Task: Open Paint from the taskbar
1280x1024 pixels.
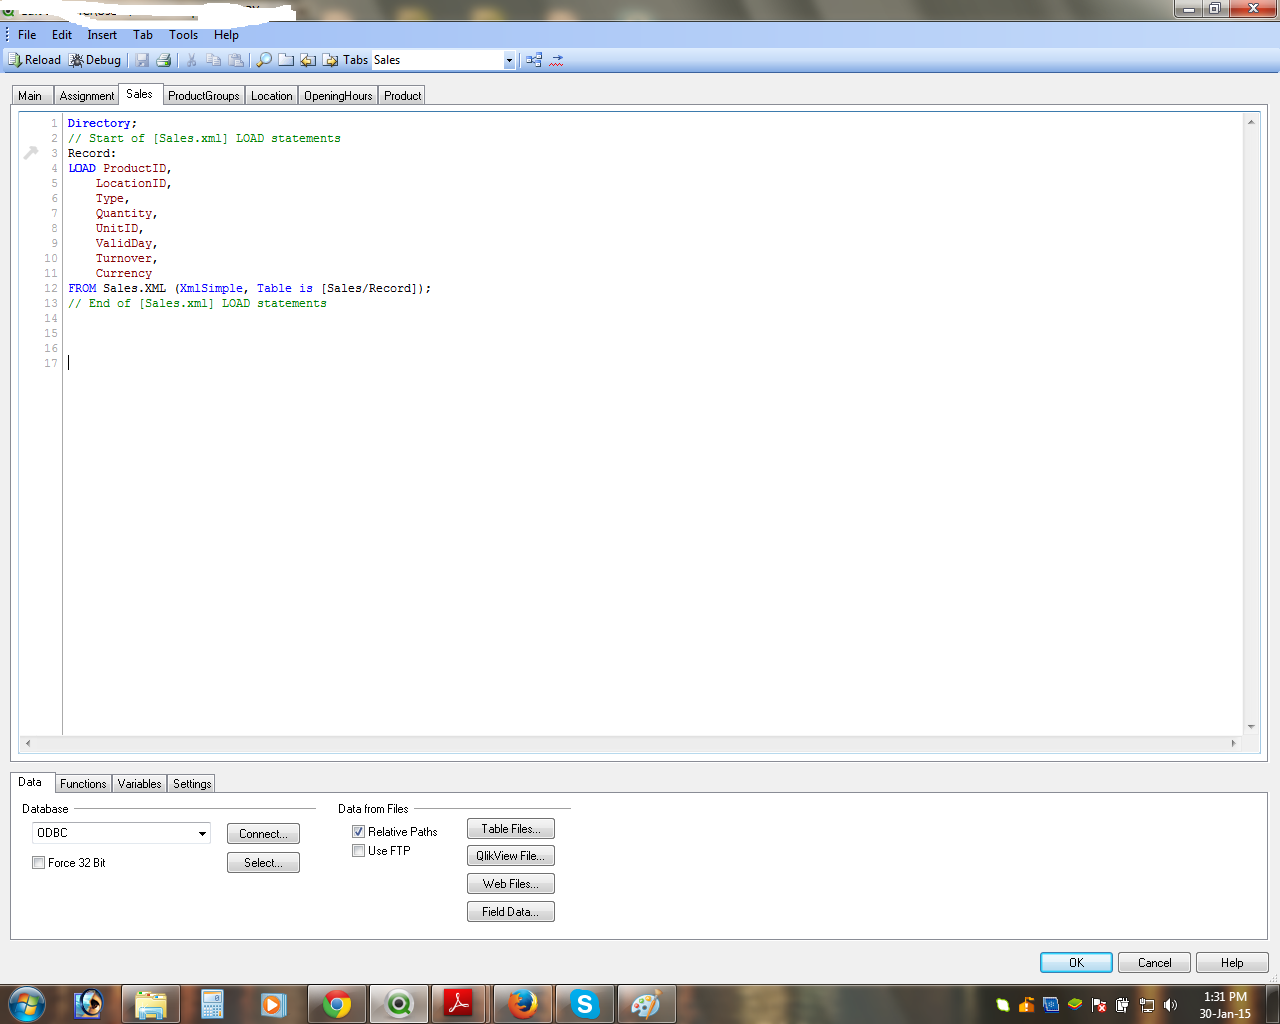Action: (x=646, y=1004)
